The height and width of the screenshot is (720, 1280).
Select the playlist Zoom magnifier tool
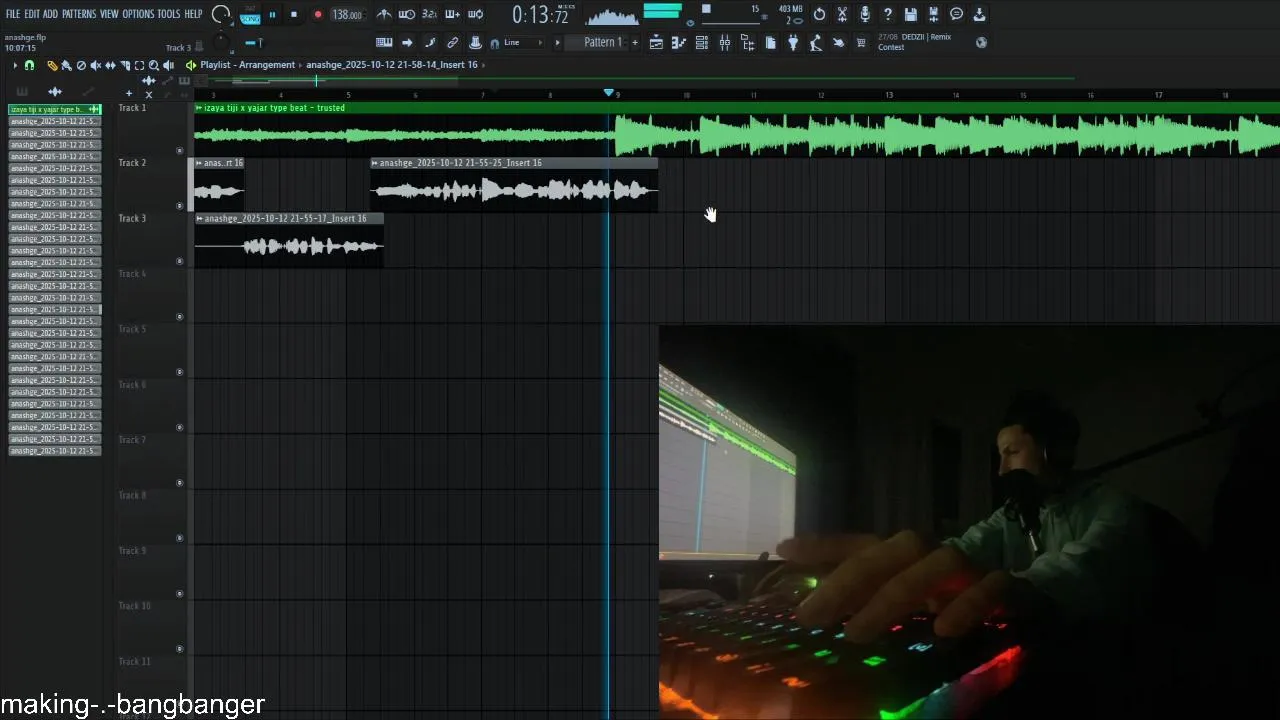pos(153,65)
